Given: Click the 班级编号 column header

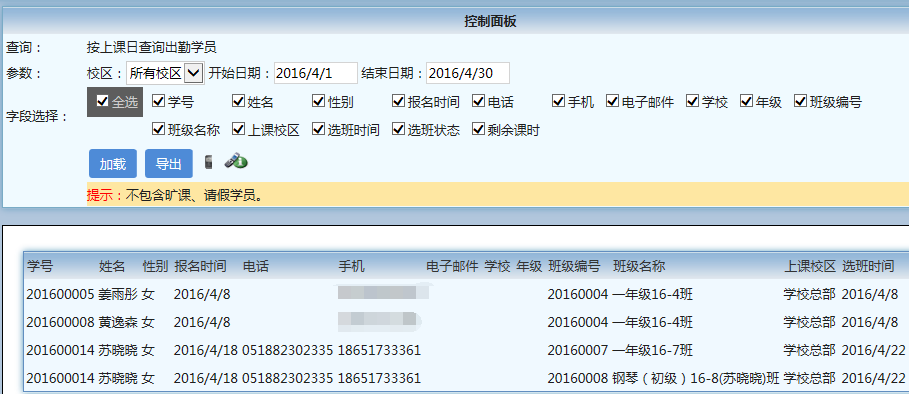Looking at the screenshot, I should (574, 267).
